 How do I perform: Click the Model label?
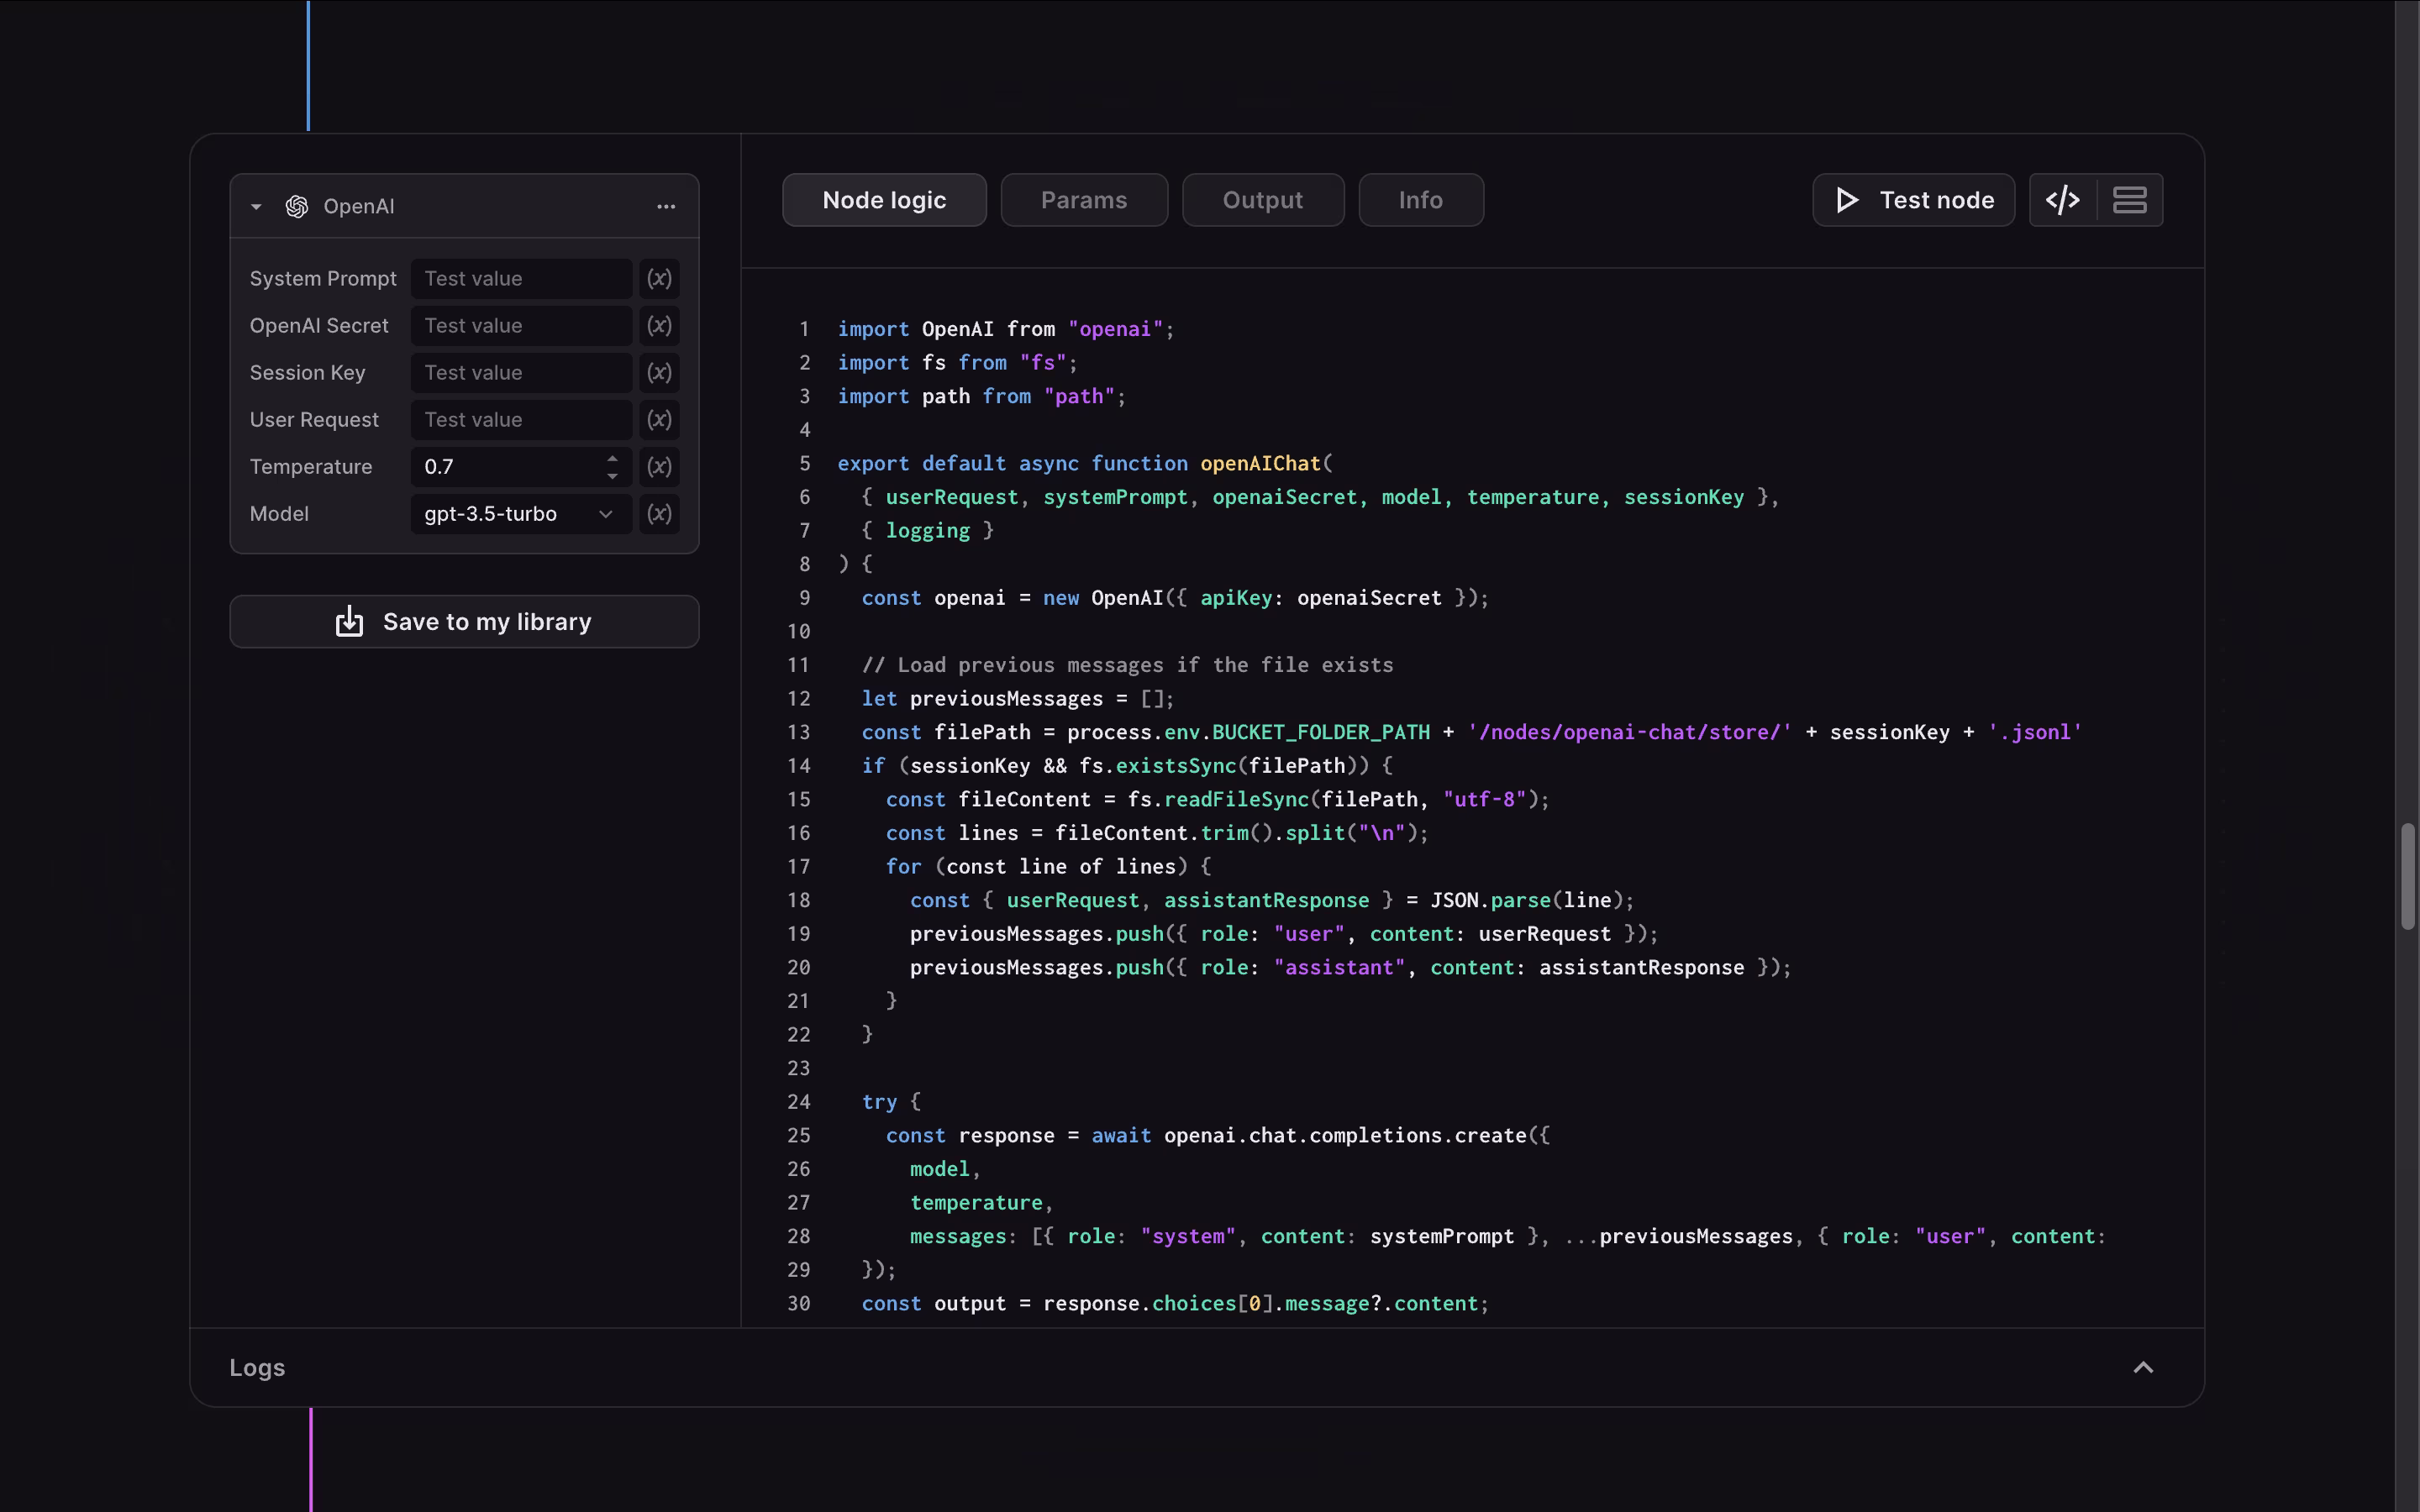pyautogui.click(x=279, y=514)
